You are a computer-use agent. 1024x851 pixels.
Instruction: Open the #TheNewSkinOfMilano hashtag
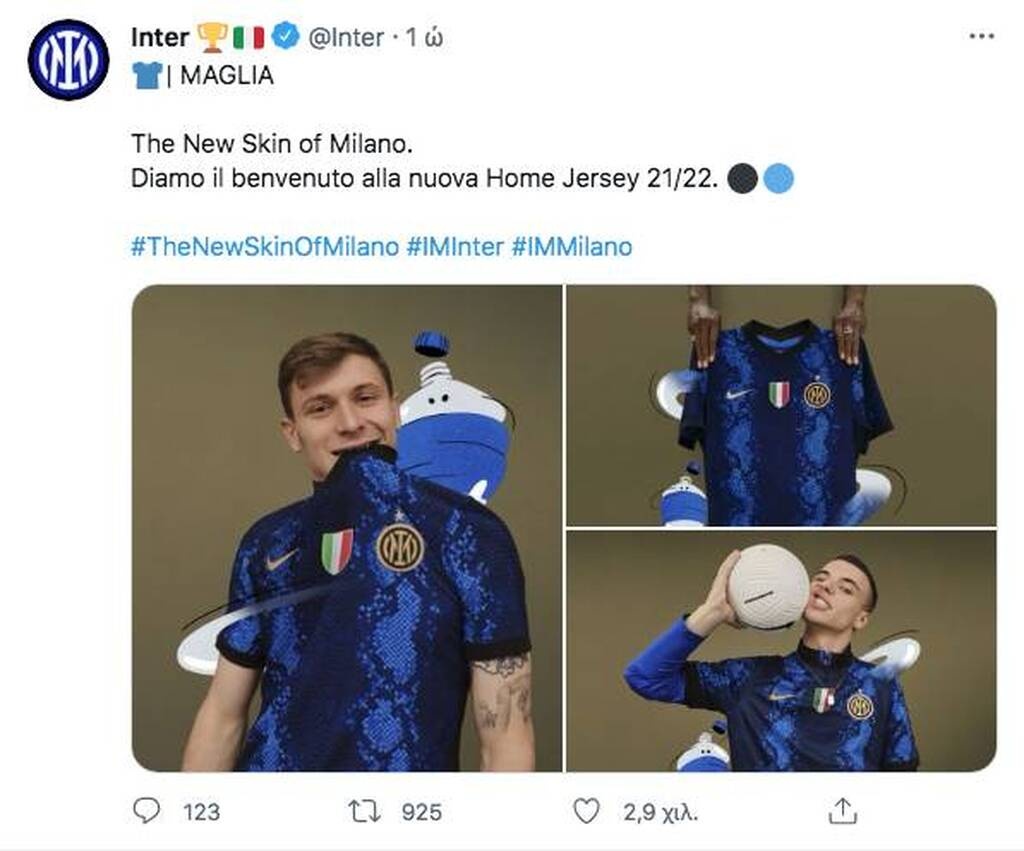click(x=265, y=246)
